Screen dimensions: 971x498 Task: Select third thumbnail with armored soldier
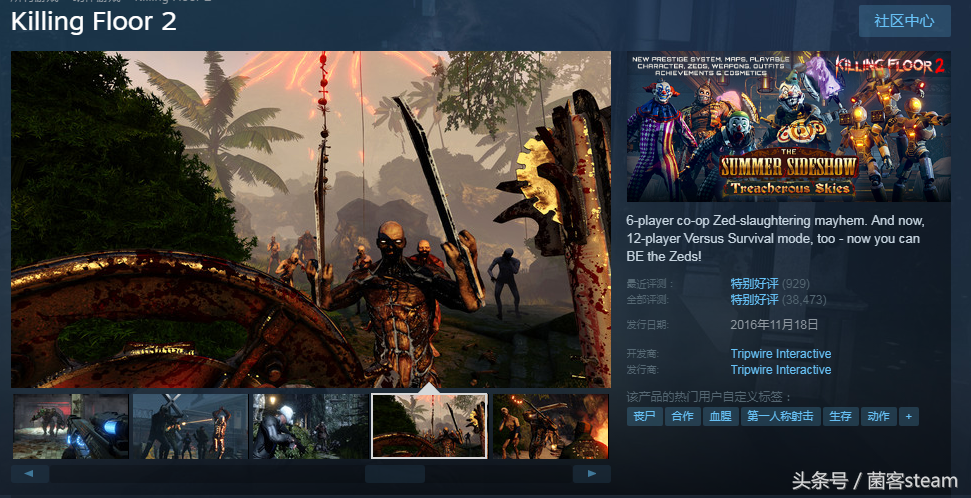pos(310,426)
